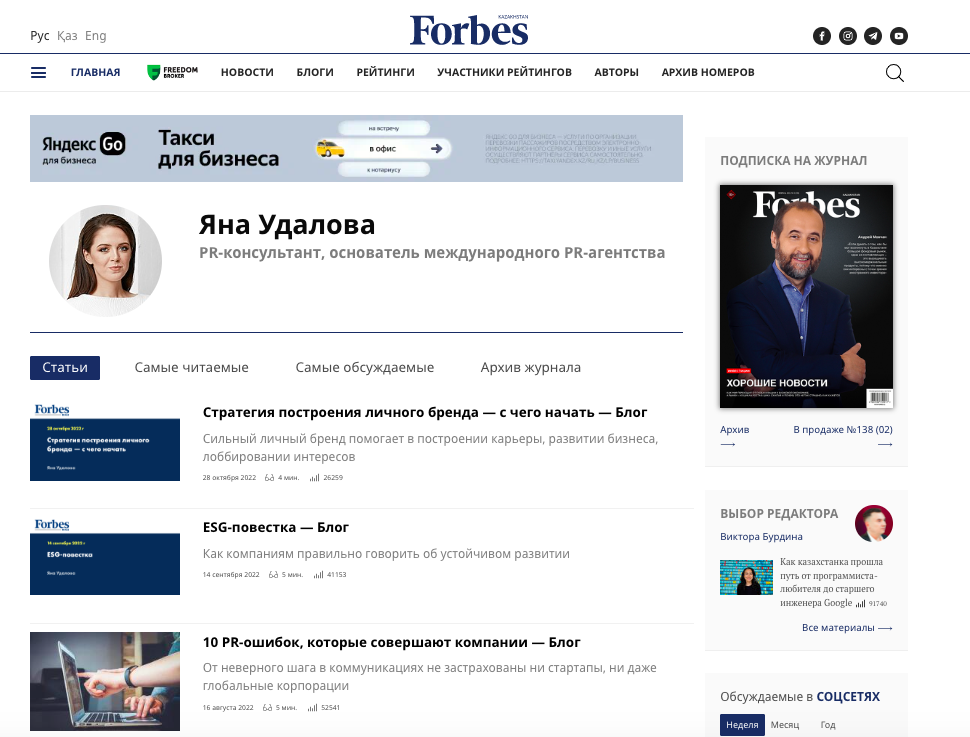
Task: Click the ВЫБОР РЕДАКТОРА heading
Action: [x=779, y=514]
